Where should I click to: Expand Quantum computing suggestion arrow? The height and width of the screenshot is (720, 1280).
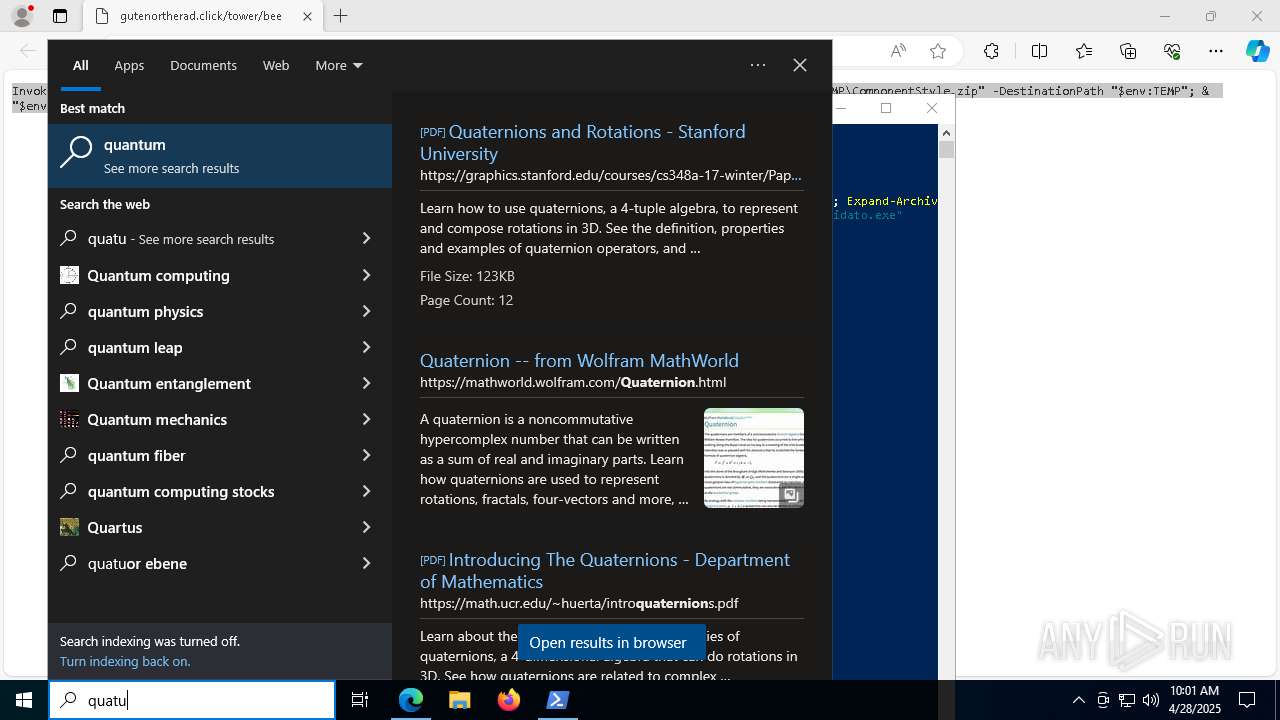[x=366, y=275]
